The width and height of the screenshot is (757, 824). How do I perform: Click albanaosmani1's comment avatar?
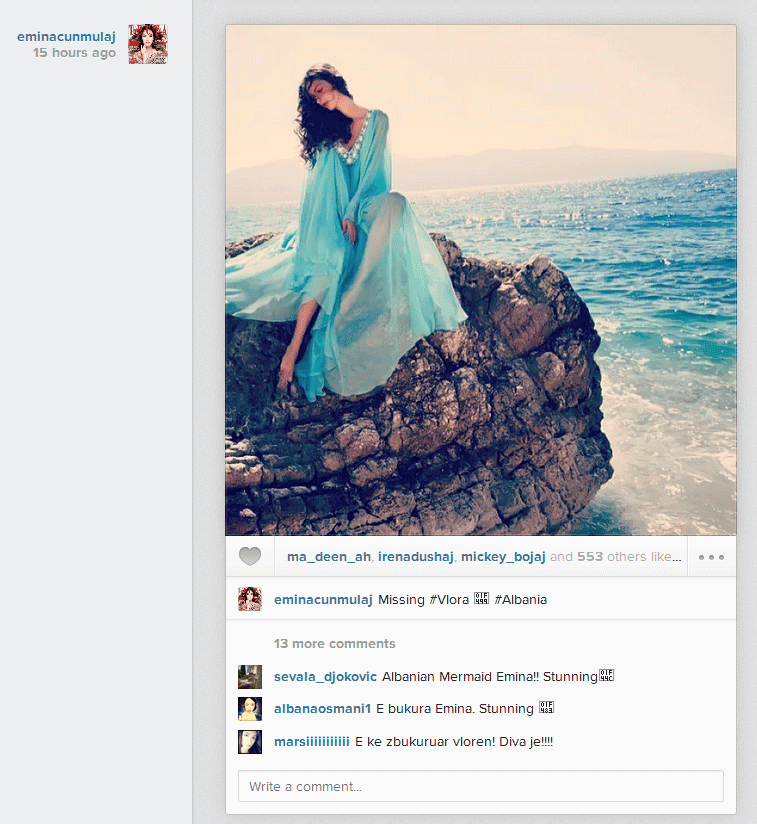coord(250,709)
